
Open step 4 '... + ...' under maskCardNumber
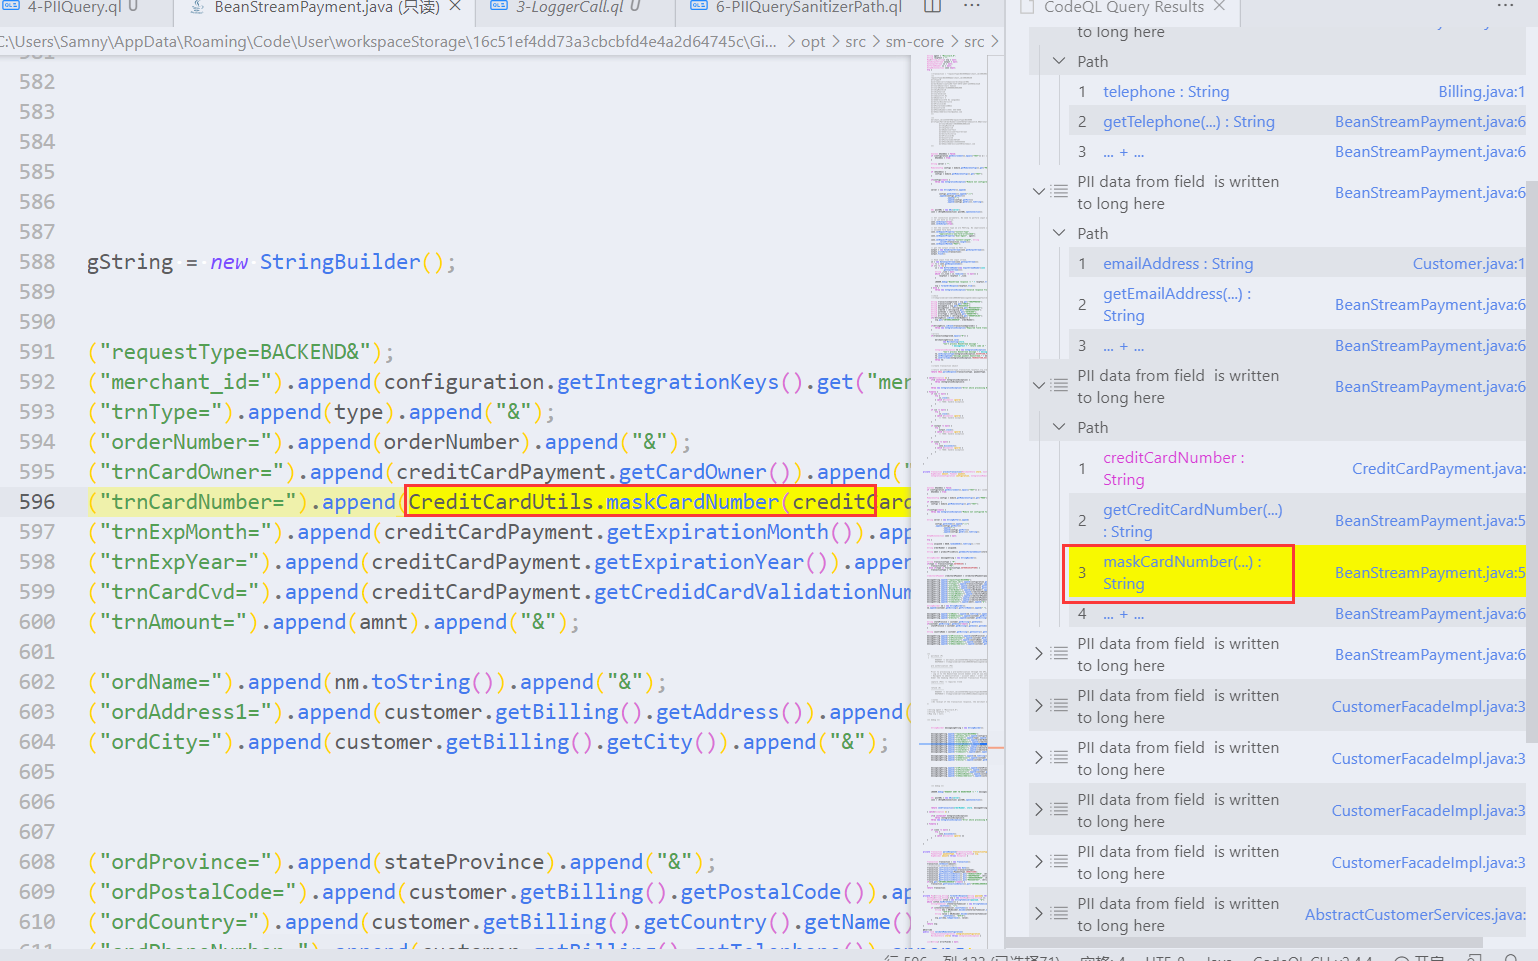click(1123, 613)
